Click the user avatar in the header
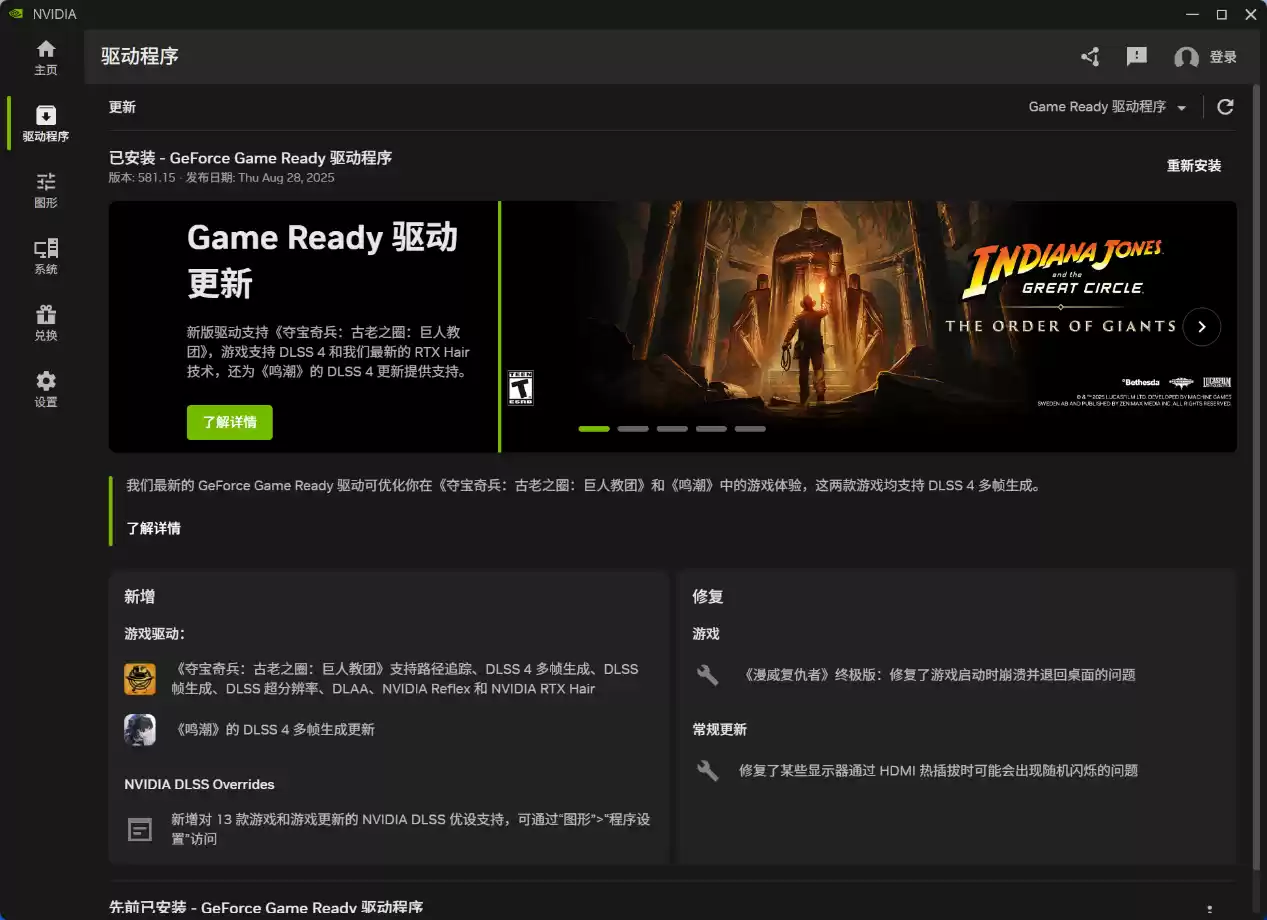This screenshot has height=920, width=1267. pyautogui.click(x=1185, y=57)
